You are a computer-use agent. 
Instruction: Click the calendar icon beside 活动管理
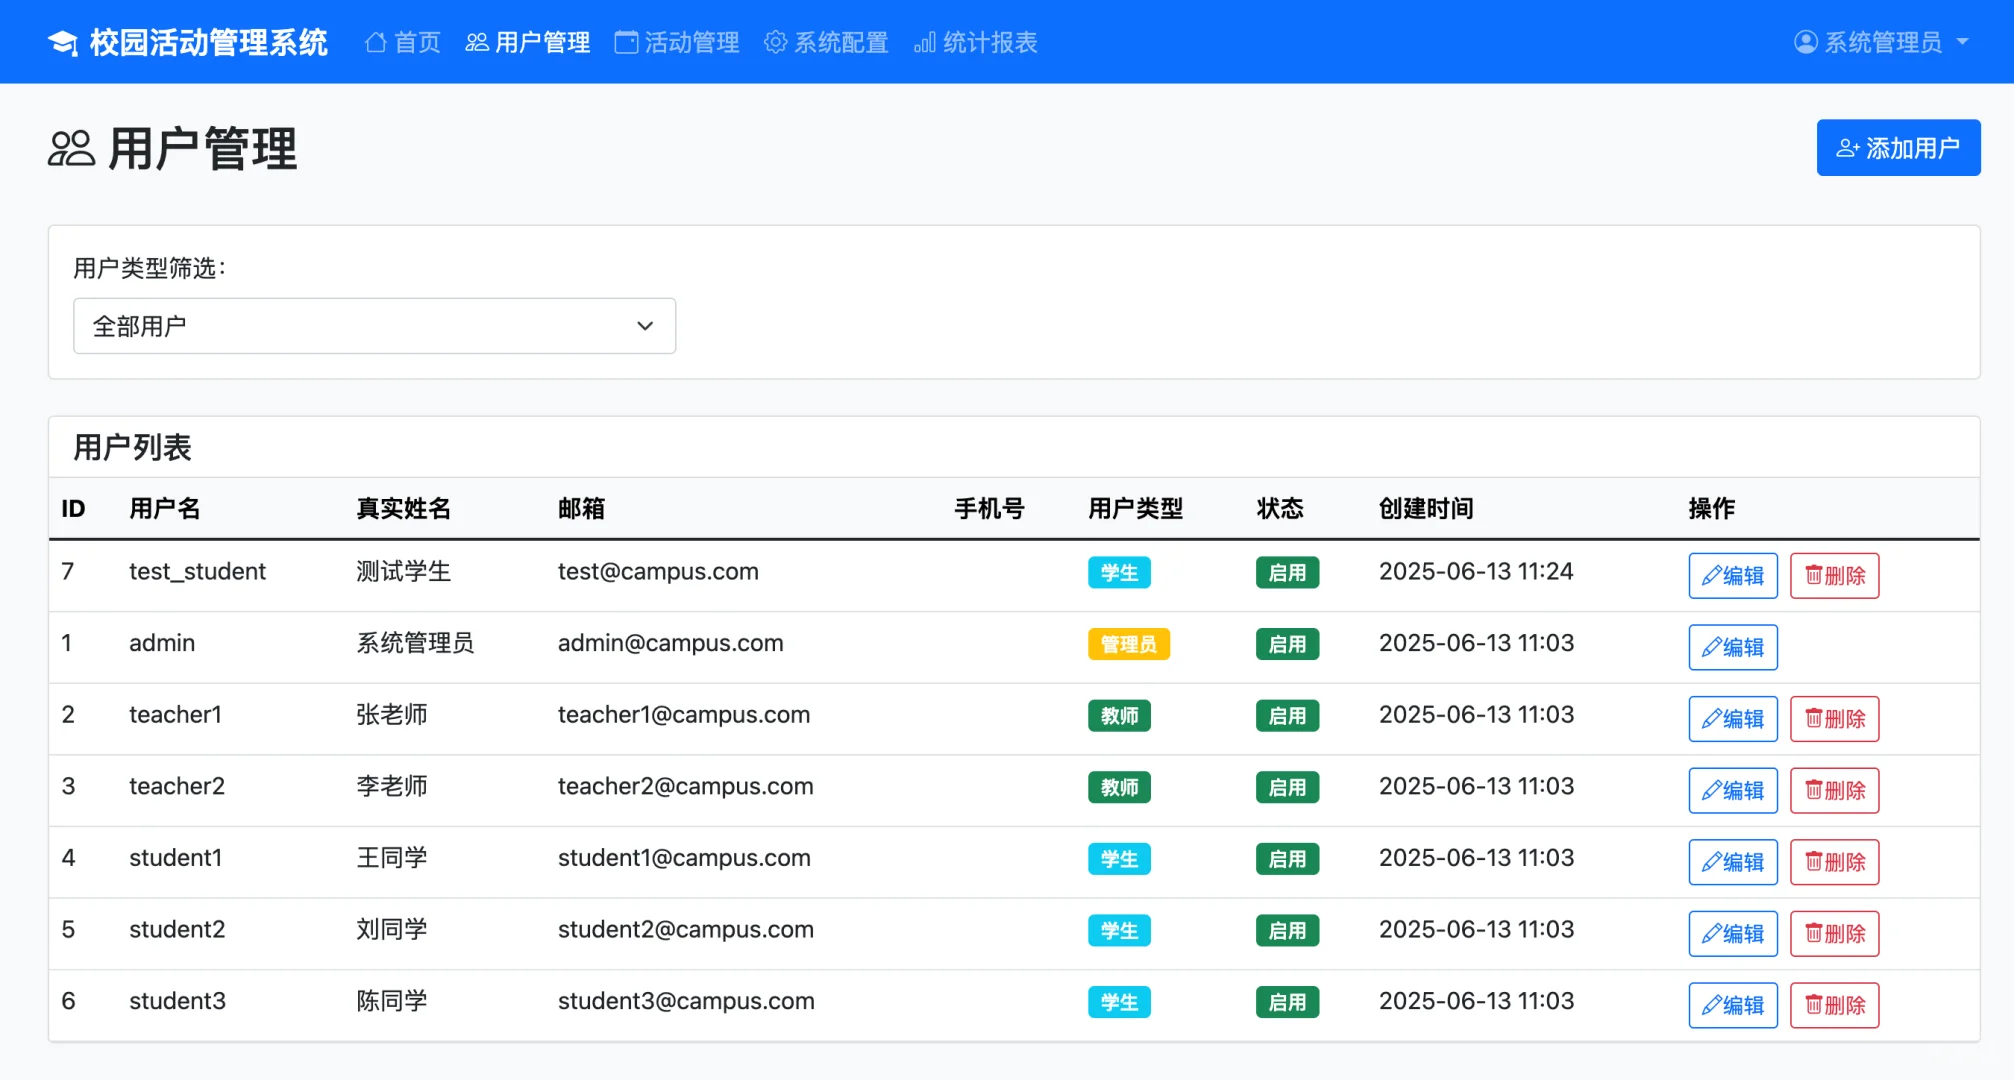coord(624,41)
